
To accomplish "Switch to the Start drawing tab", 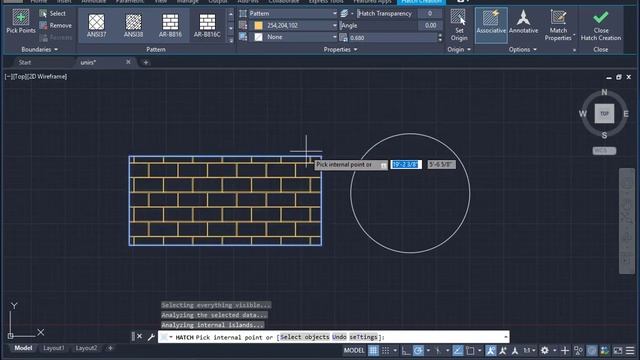I will click(24, 62).
